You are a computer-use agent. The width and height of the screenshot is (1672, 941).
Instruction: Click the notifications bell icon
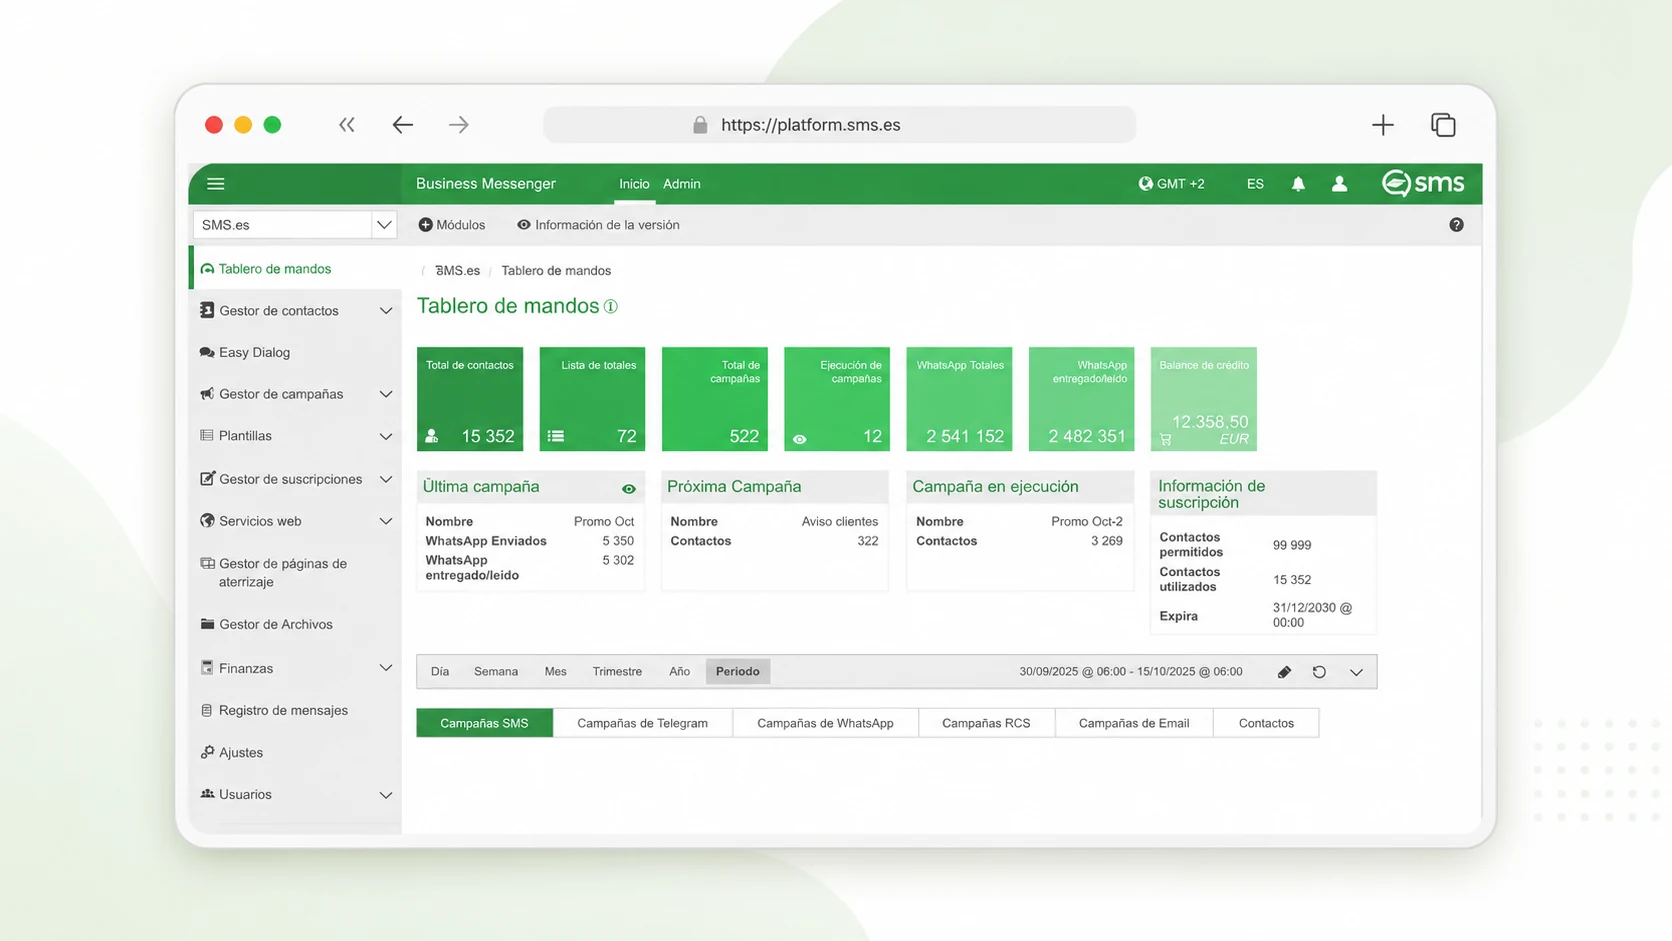[1298, 184]
